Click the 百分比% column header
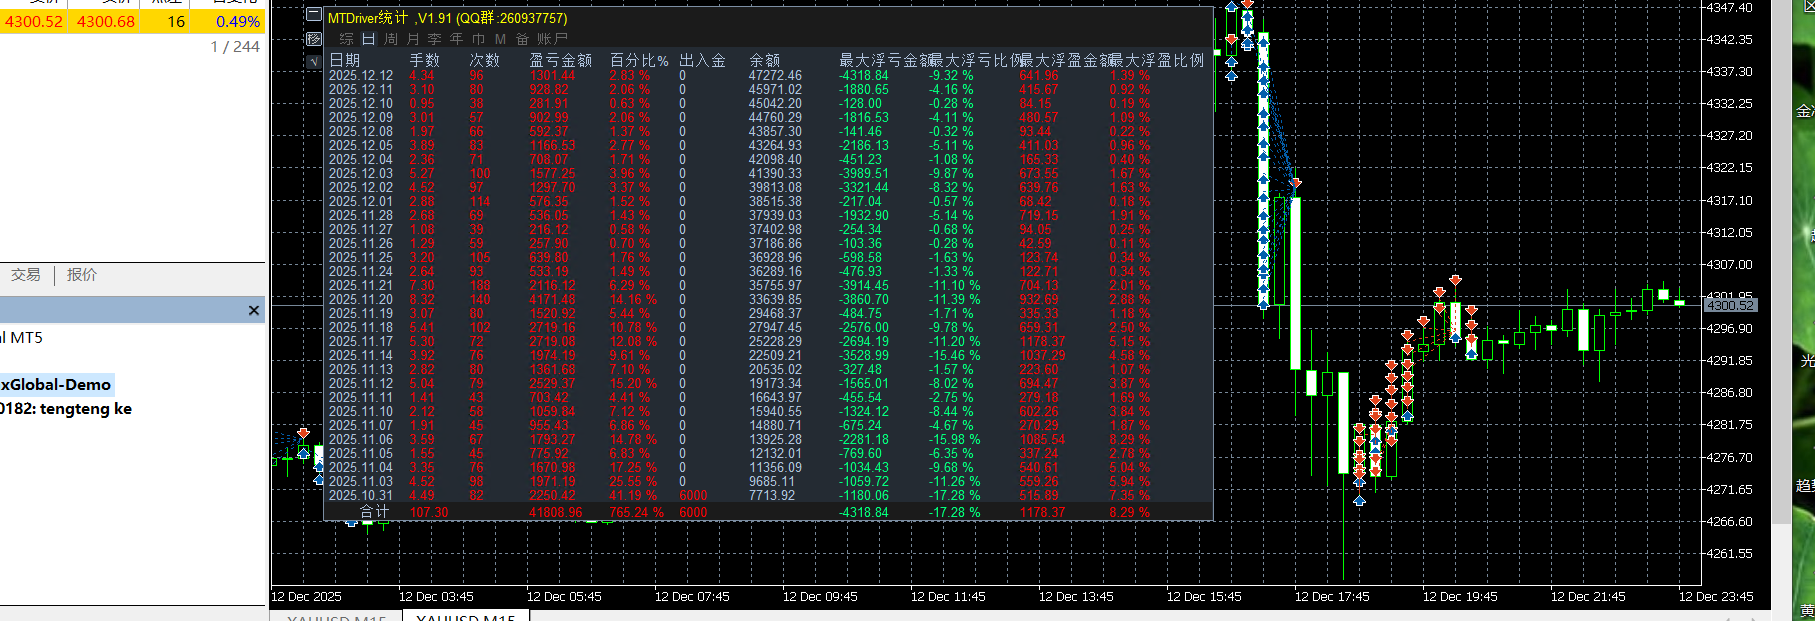The image size is (1815, 621). (x=639, y=61)
